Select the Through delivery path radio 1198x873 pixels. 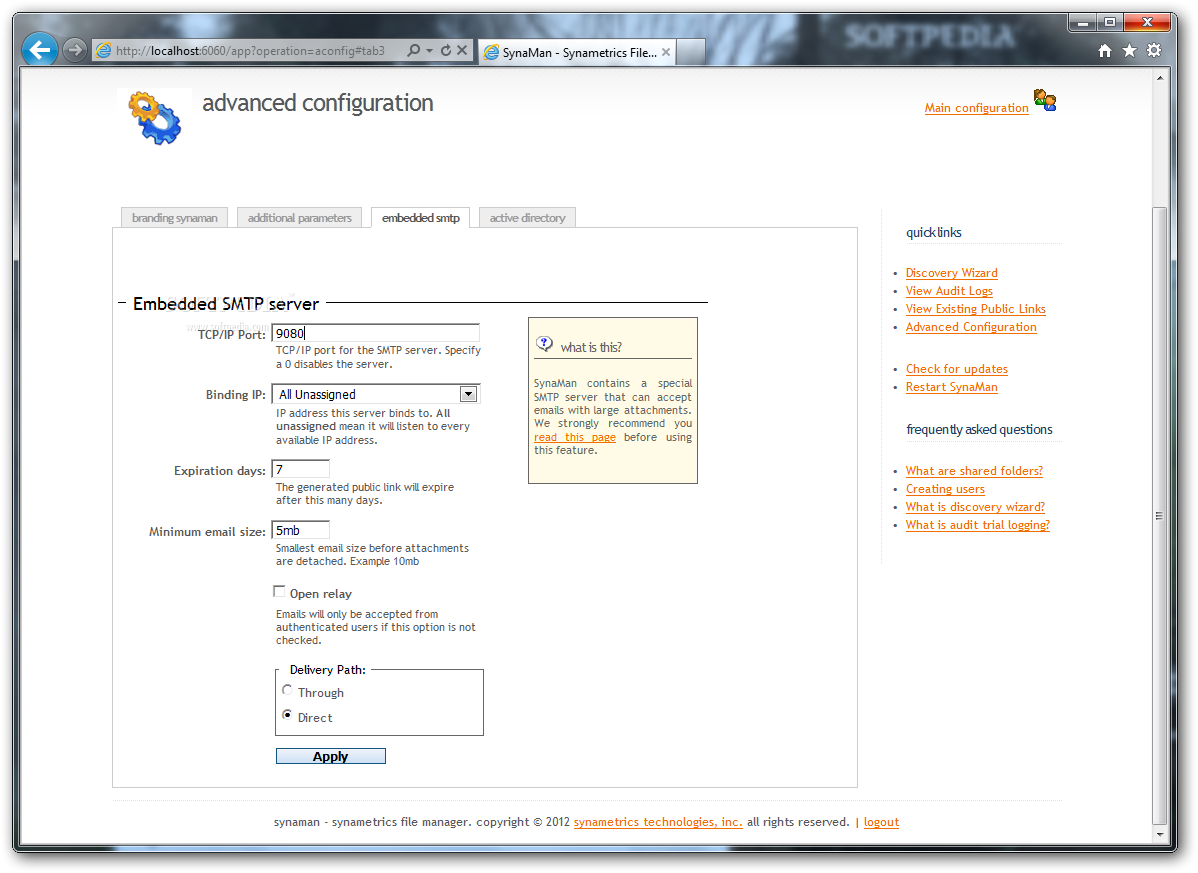tap(287, 690)
